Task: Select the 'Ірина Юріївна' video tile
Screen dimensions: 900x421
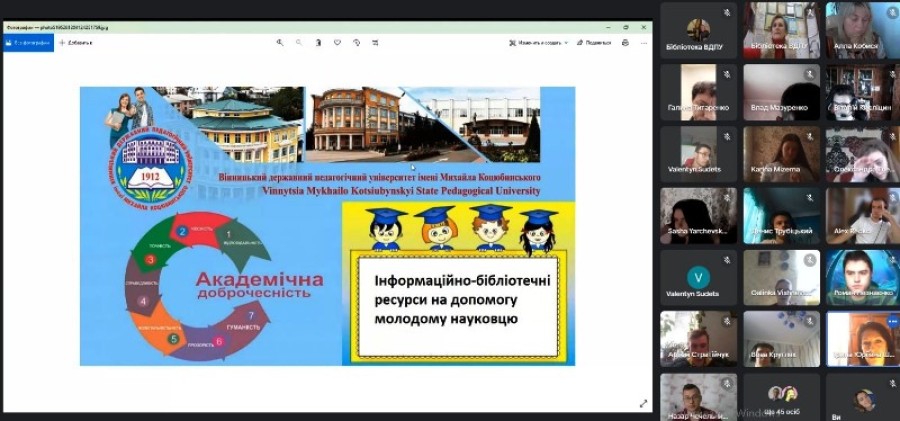Action: (863, 339)
